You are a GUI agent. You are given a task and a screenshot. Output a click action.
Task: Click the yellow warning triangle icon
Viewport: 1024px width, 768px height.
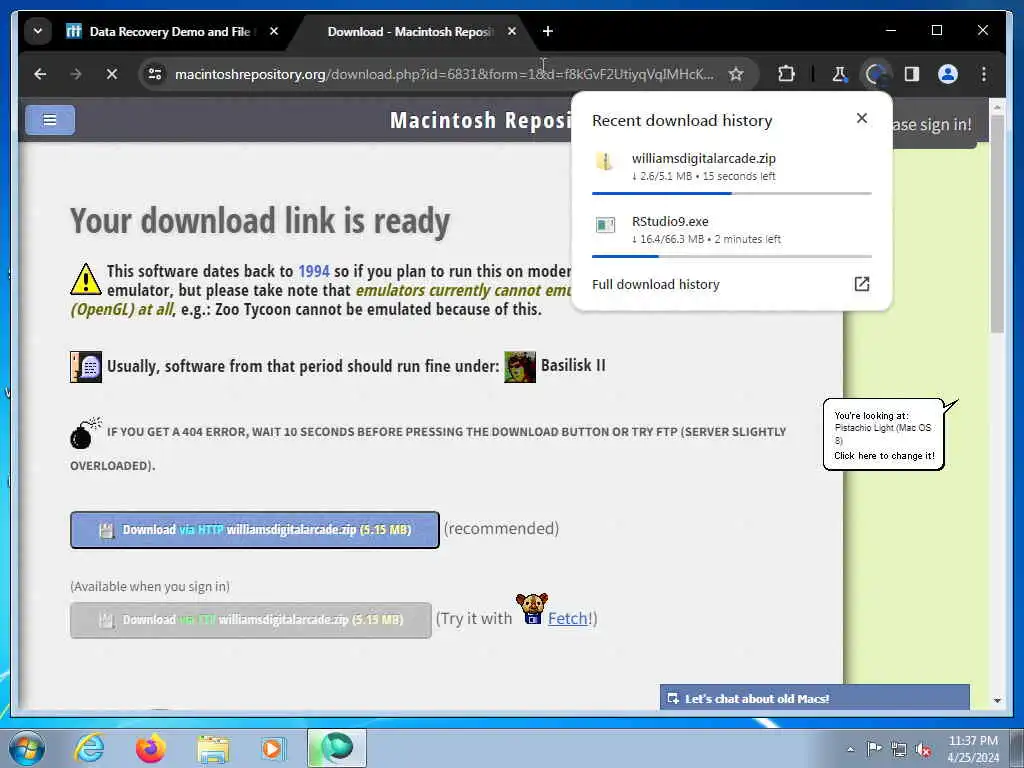tap(86, 280)
